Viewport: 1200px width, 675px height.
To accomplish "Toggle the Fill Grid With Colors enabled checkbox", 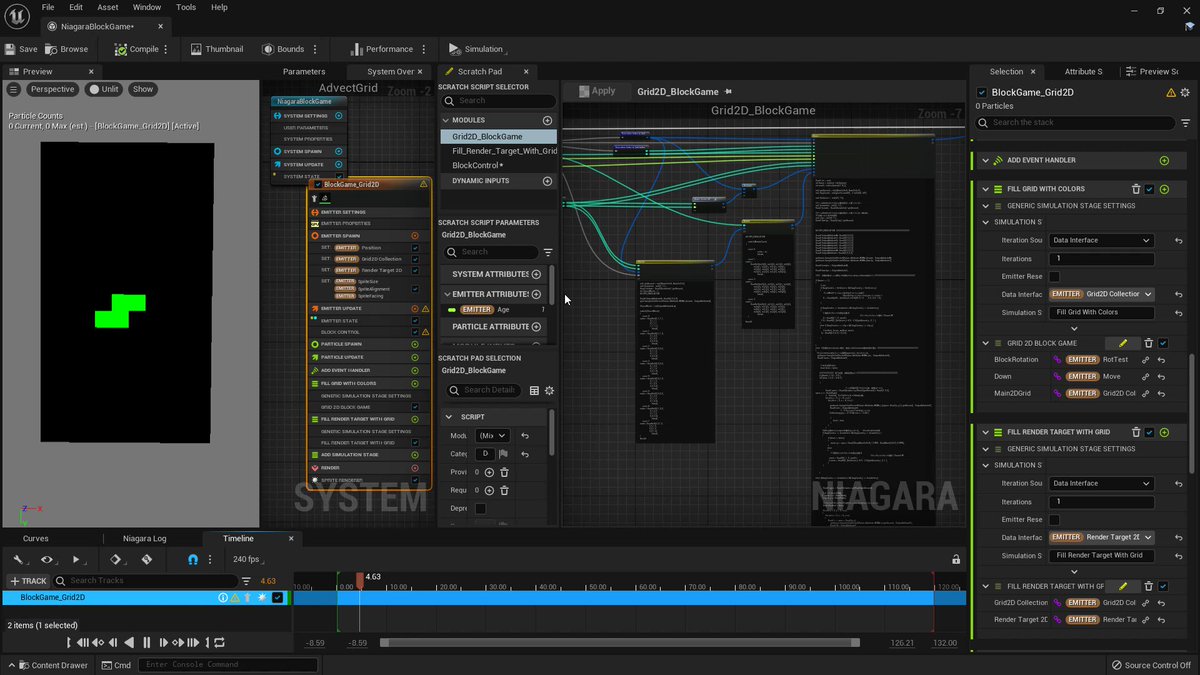I will point(1150,189).
